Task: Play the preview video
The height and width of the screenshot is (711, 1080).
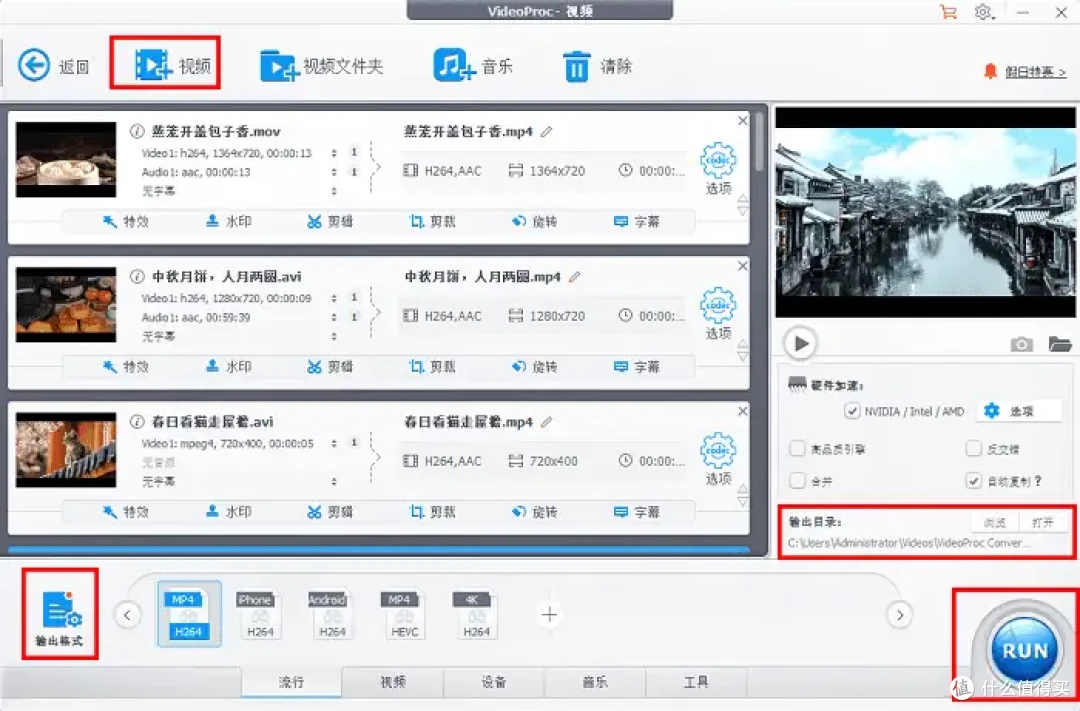Action: point(800,343)
